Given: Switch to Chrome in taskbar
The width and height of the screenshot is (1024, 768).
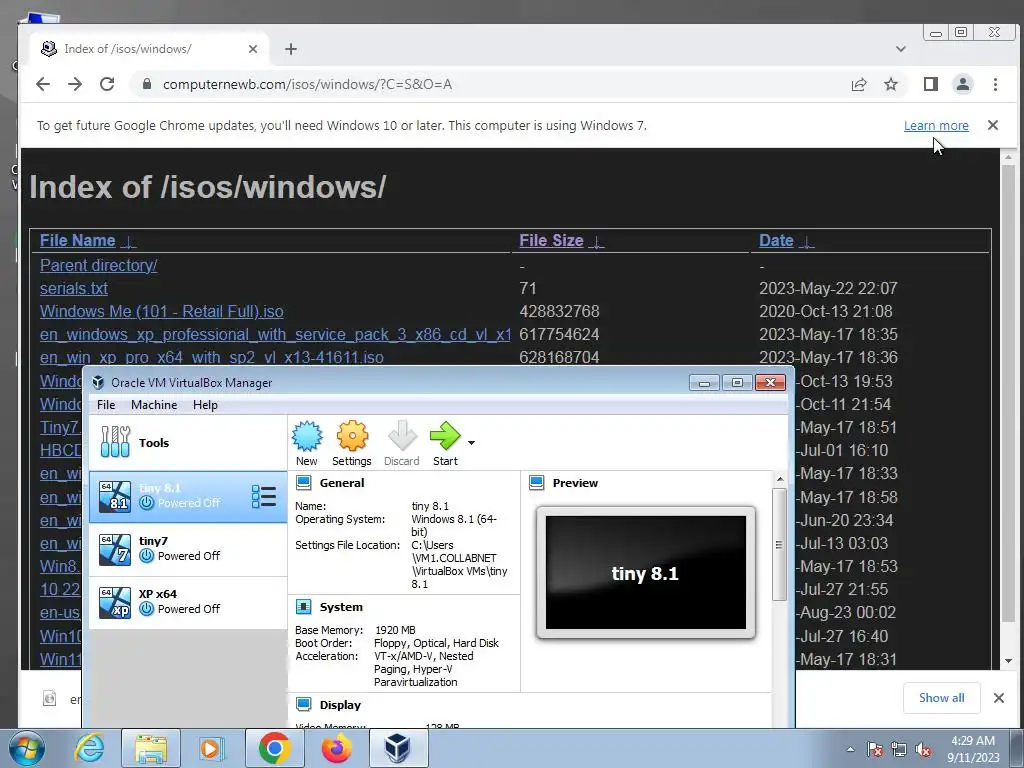Looking at the screenshot, I should [274, 748].
